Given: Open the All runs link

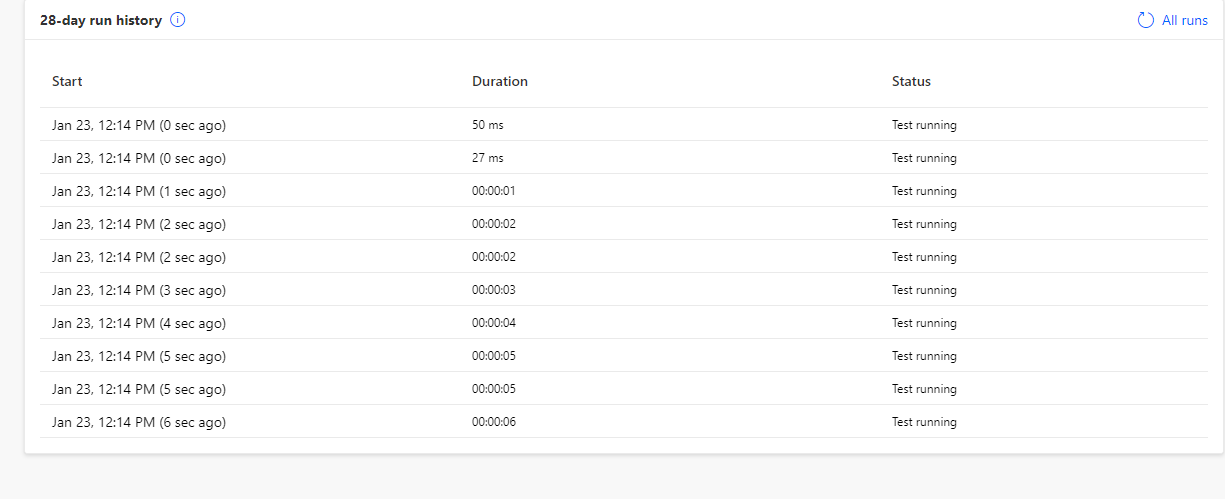Looking at the screenshot, I should pyautogui.click(x=1184, y=20).
